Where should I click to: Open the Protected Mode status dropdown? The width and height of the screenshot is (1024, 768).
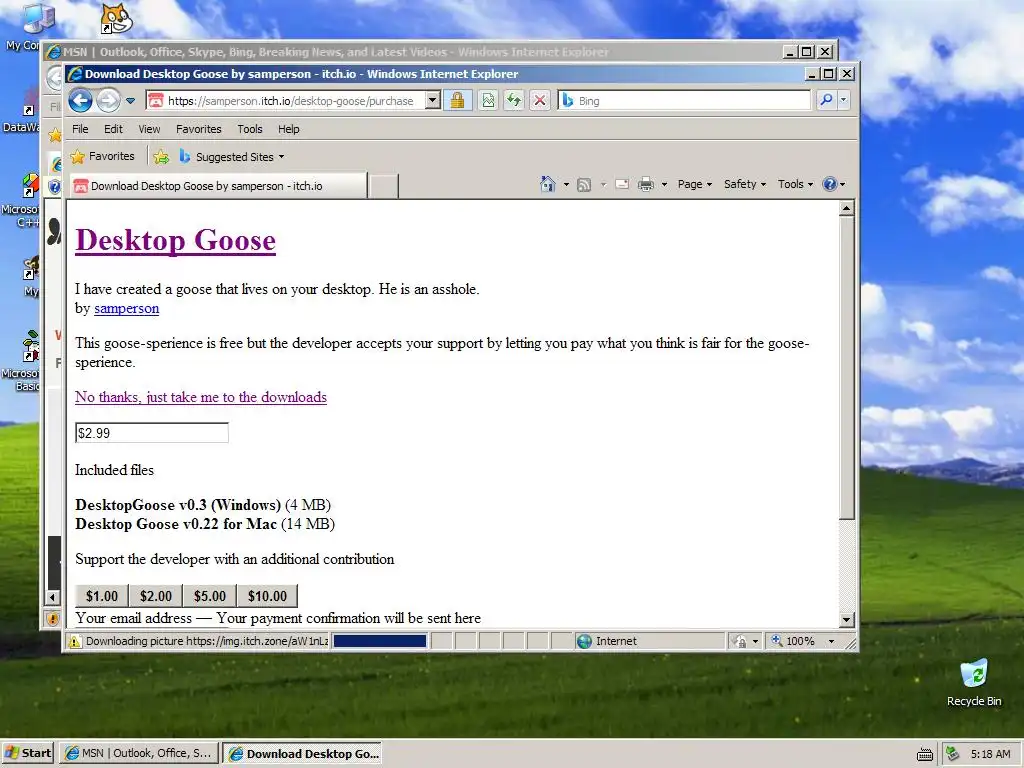(x=746, y=641)
